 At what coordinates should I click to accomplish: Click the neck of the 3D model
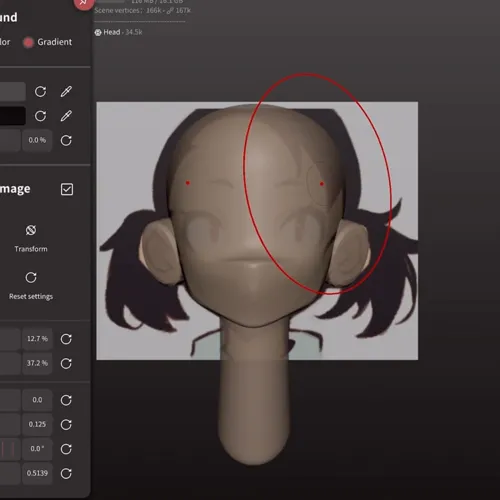[x=253, y=393]
